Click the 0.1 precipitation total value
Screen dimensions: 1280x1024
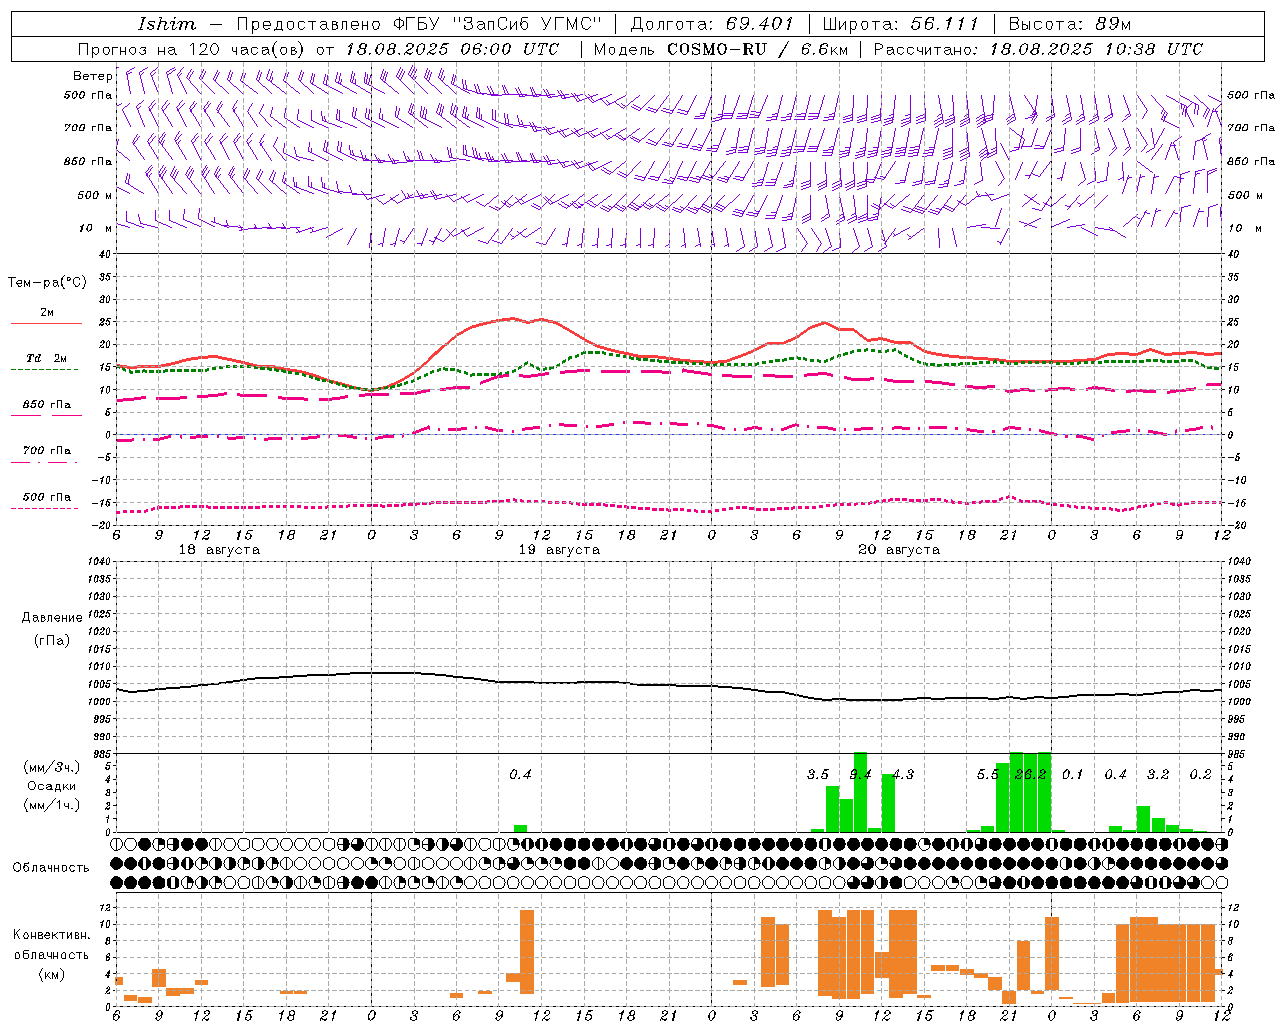[1073, 774]
